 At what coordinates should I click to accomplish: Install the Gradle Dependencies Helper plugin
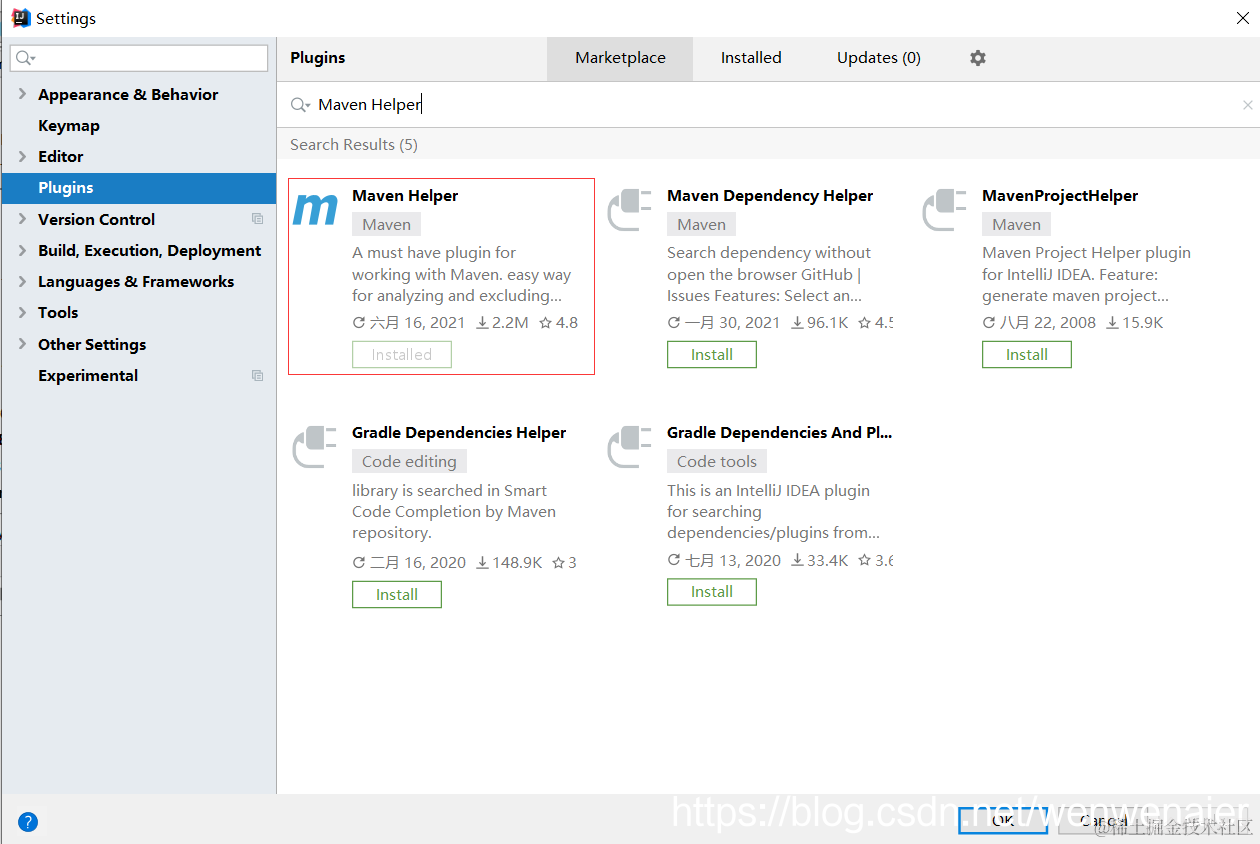pos(397,594)
